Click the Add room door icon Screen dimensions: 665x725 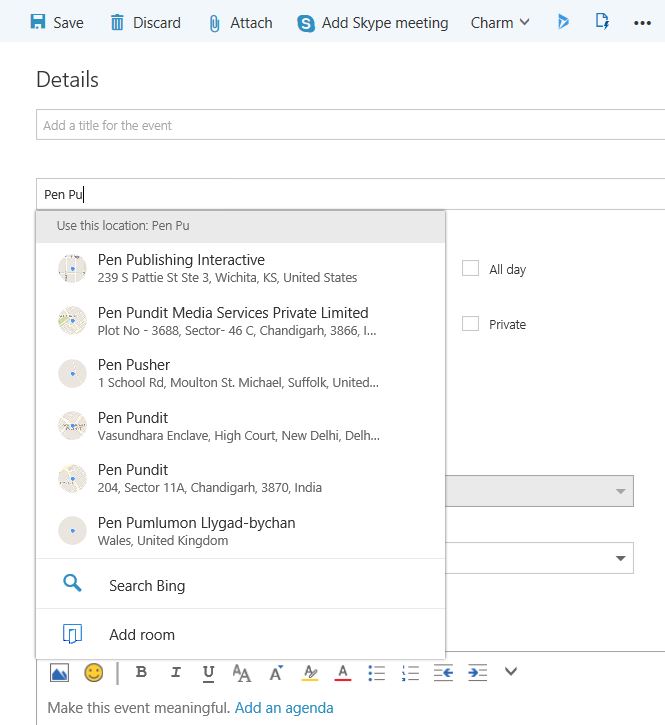pos(72,633)
